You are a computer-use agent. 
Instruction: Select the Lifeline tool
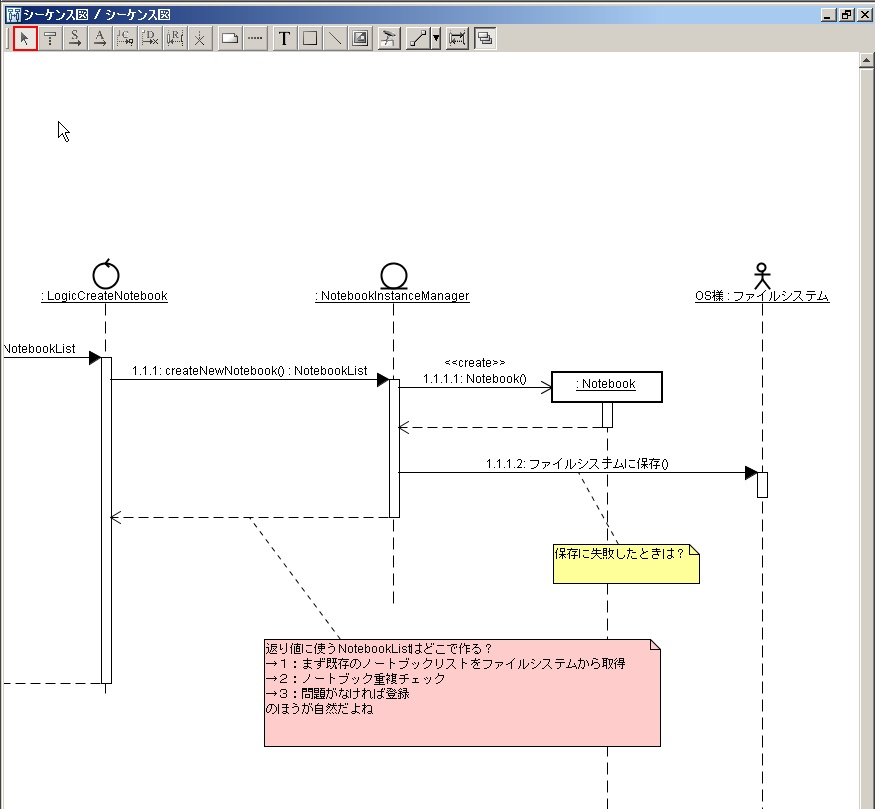click(x=50, y=38)
